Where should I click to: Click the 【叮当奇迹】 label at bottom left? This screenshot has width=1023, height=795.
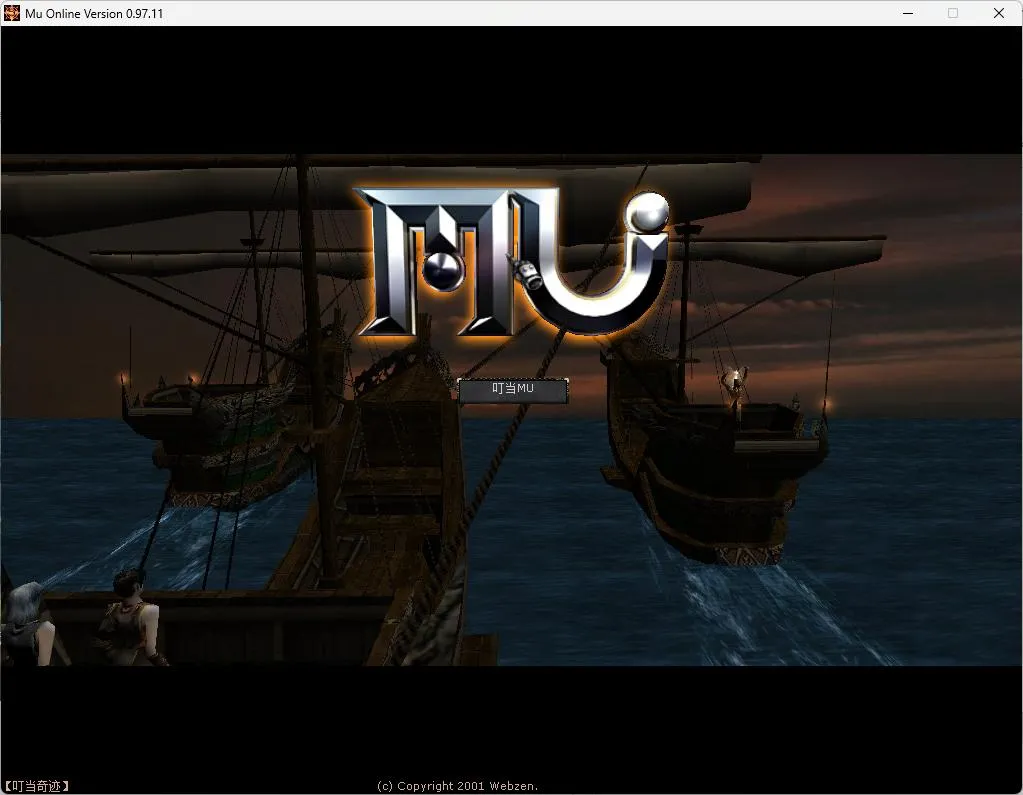click(37, 786)
